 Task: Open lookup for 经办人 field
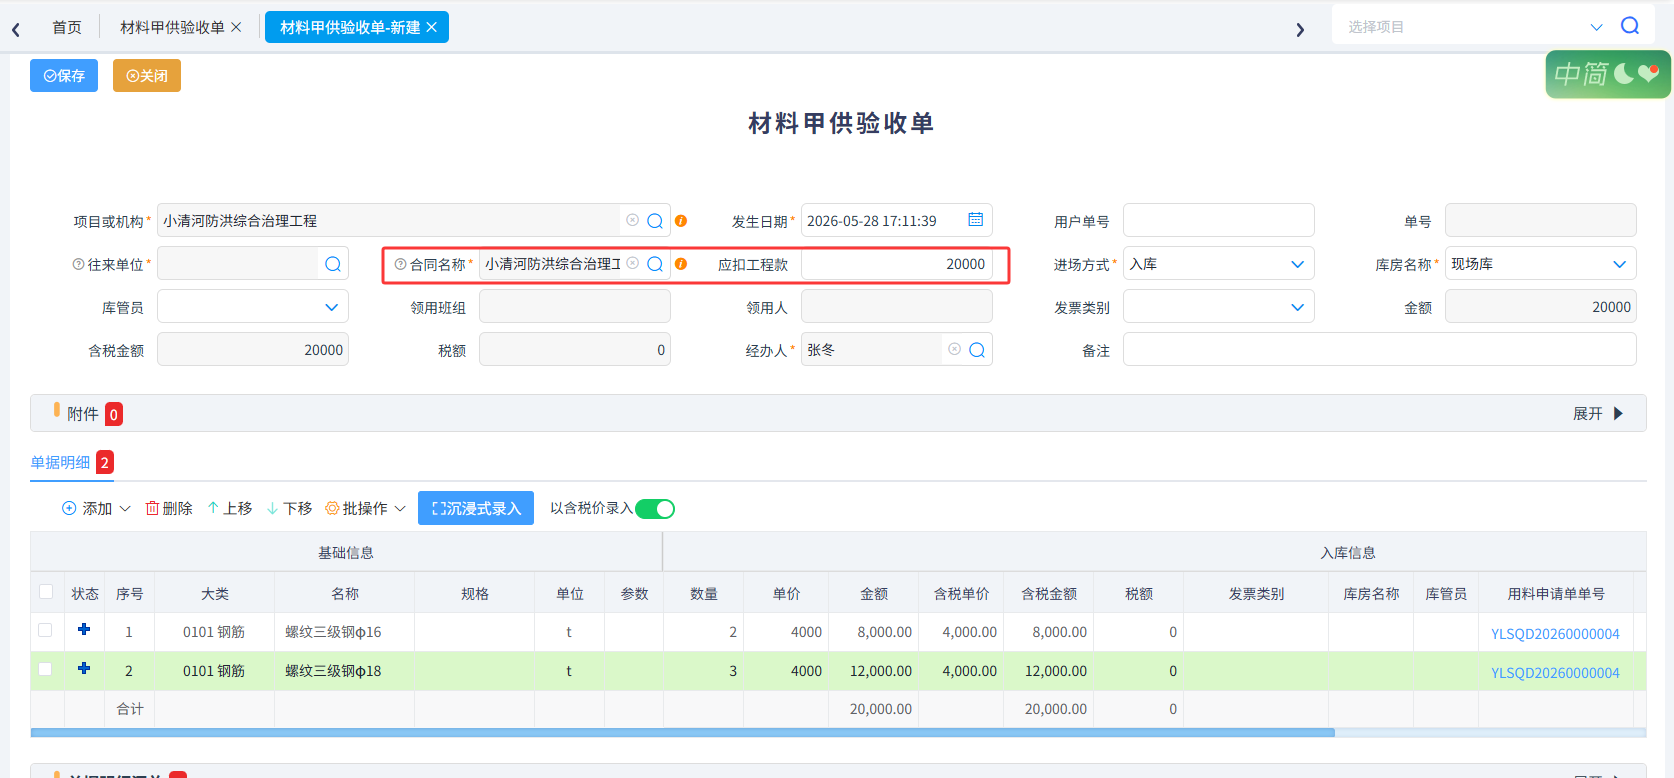(x=977, y=350)
